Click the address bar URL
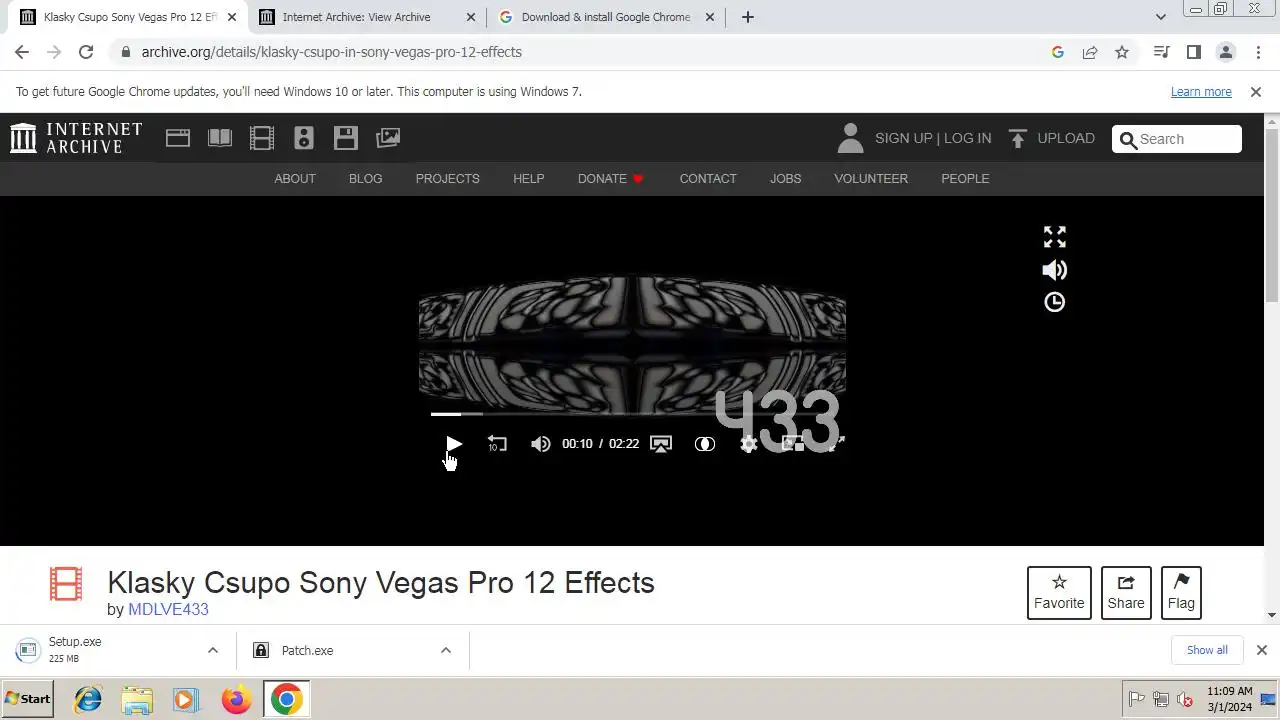Viewport: 1280px width, 720px height. [331, 52]
